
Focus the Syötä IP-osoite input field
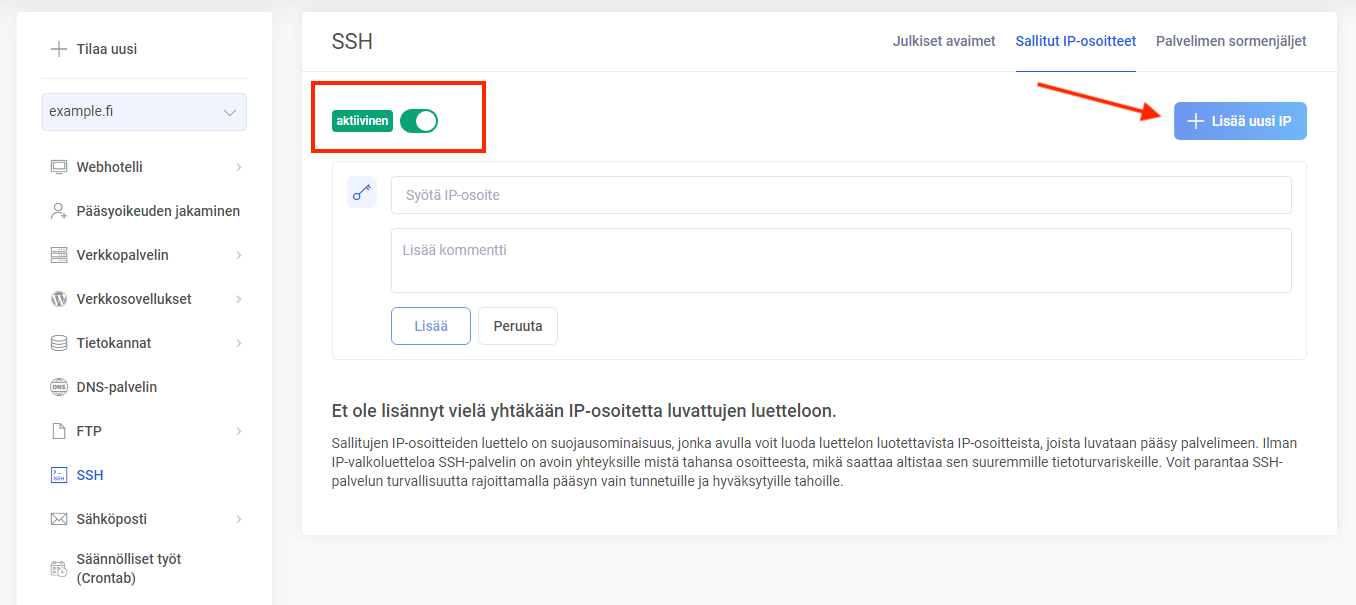pos(840,195)
